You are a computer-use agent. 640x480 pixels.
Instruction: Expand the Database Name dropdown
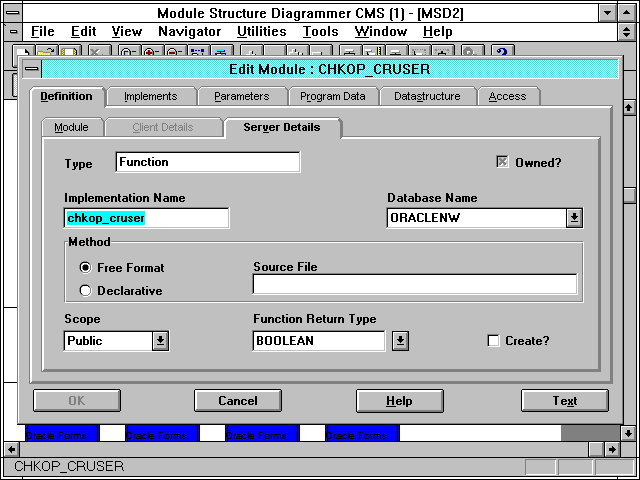[574, 218]
